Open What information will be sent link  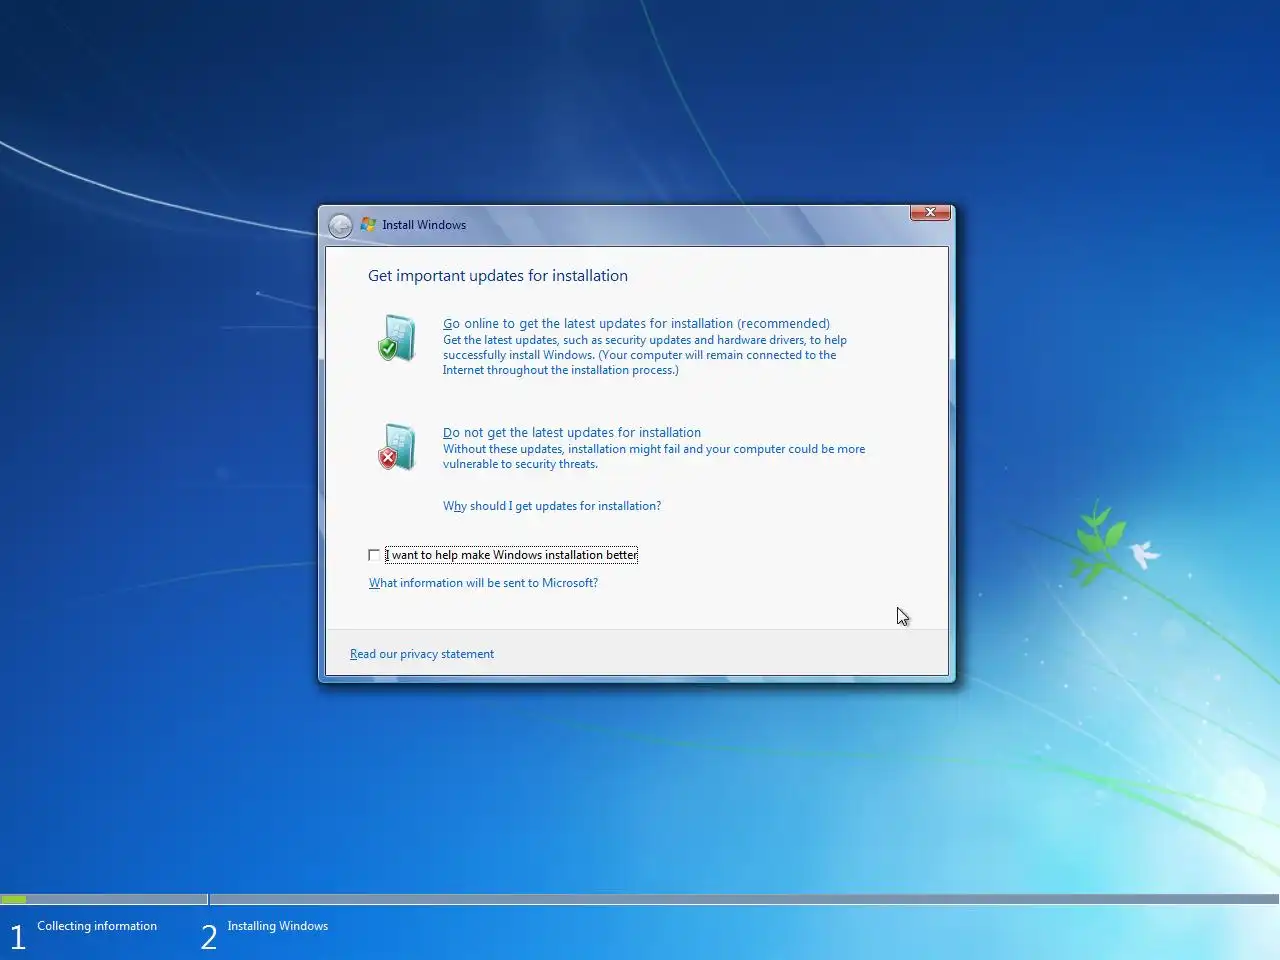[x=483, y=583]
